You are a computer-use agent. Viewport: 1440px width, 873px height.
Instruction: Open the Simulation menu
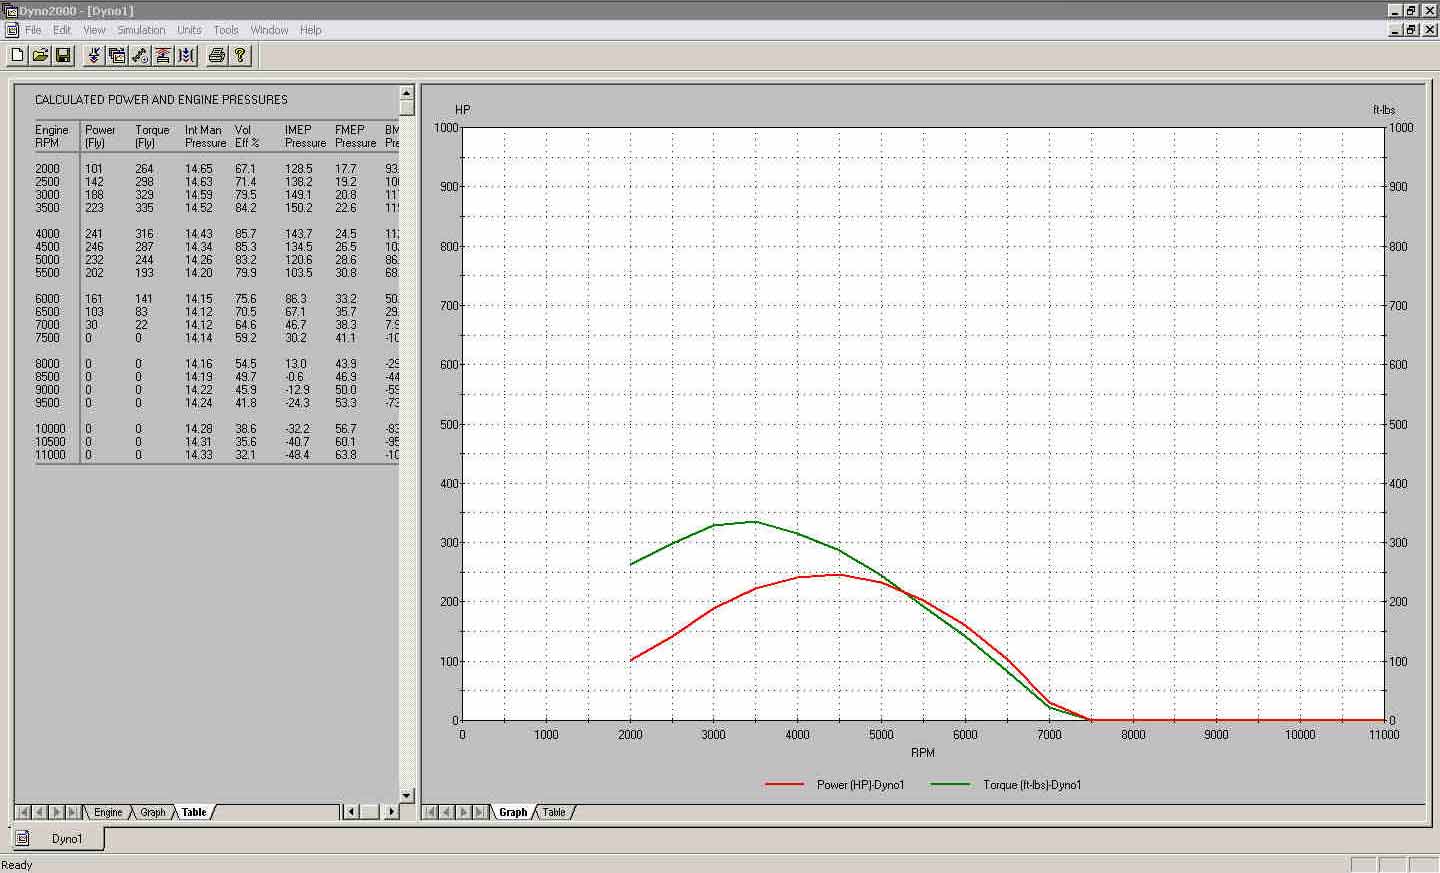pyautogui.click(x=141, y=30)
